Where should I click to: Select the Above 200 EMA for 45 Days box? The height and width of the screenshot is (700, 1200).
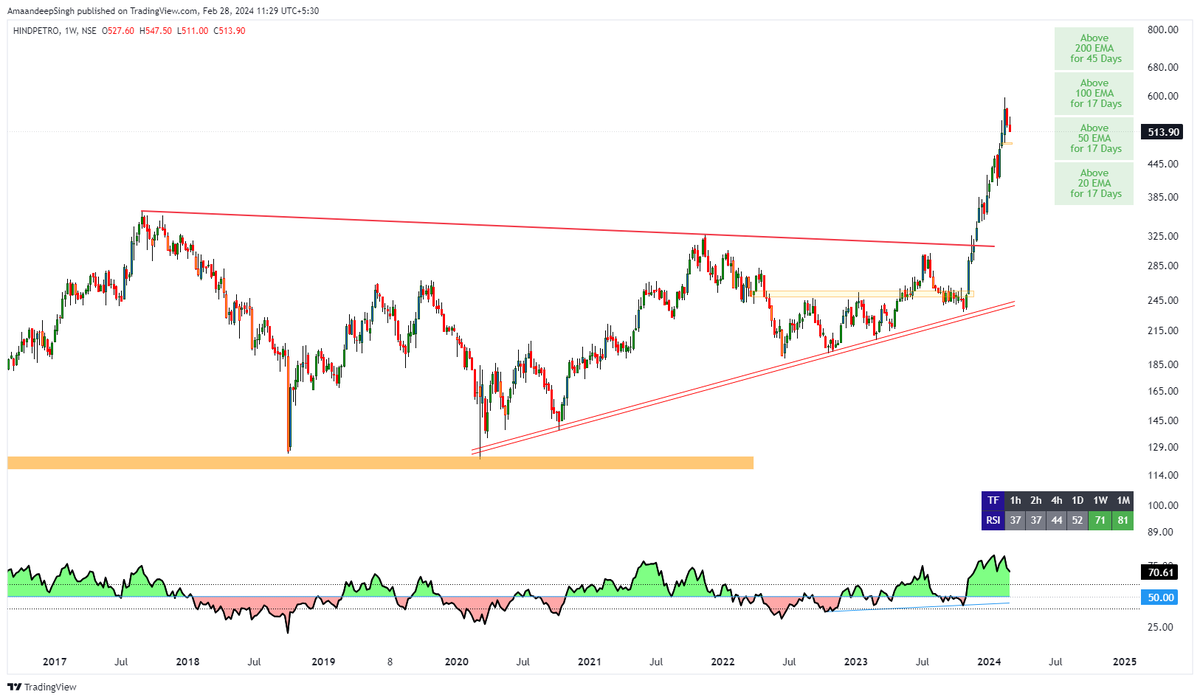click(x=1094, y=48)
